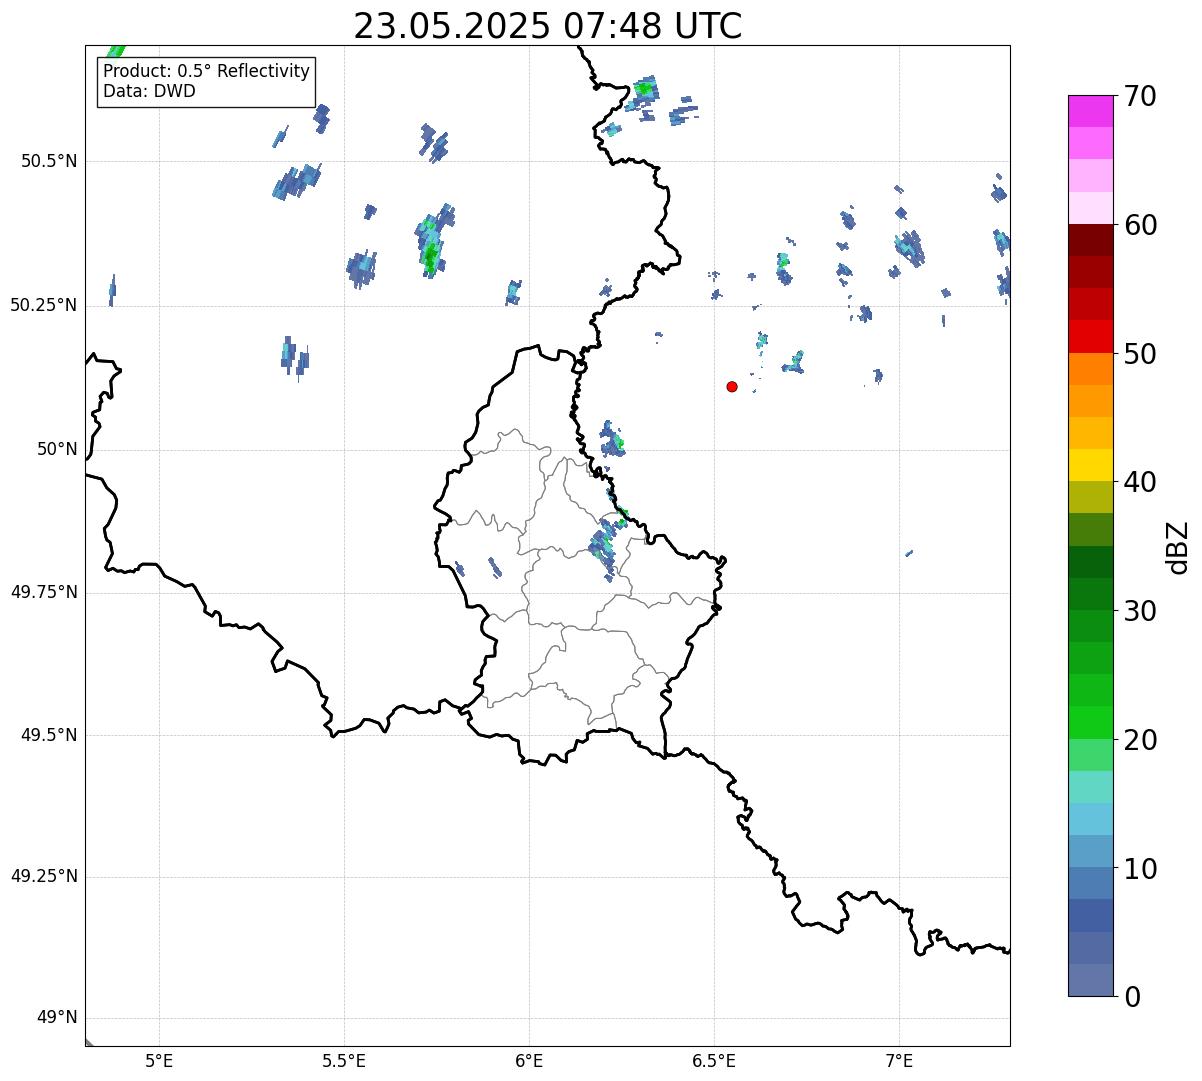Click the green-core radar echo near 5.75°E 50.35°N
Image resolution: width=1202 pixels, height=1081 pixels.
(x=432, y=246)
